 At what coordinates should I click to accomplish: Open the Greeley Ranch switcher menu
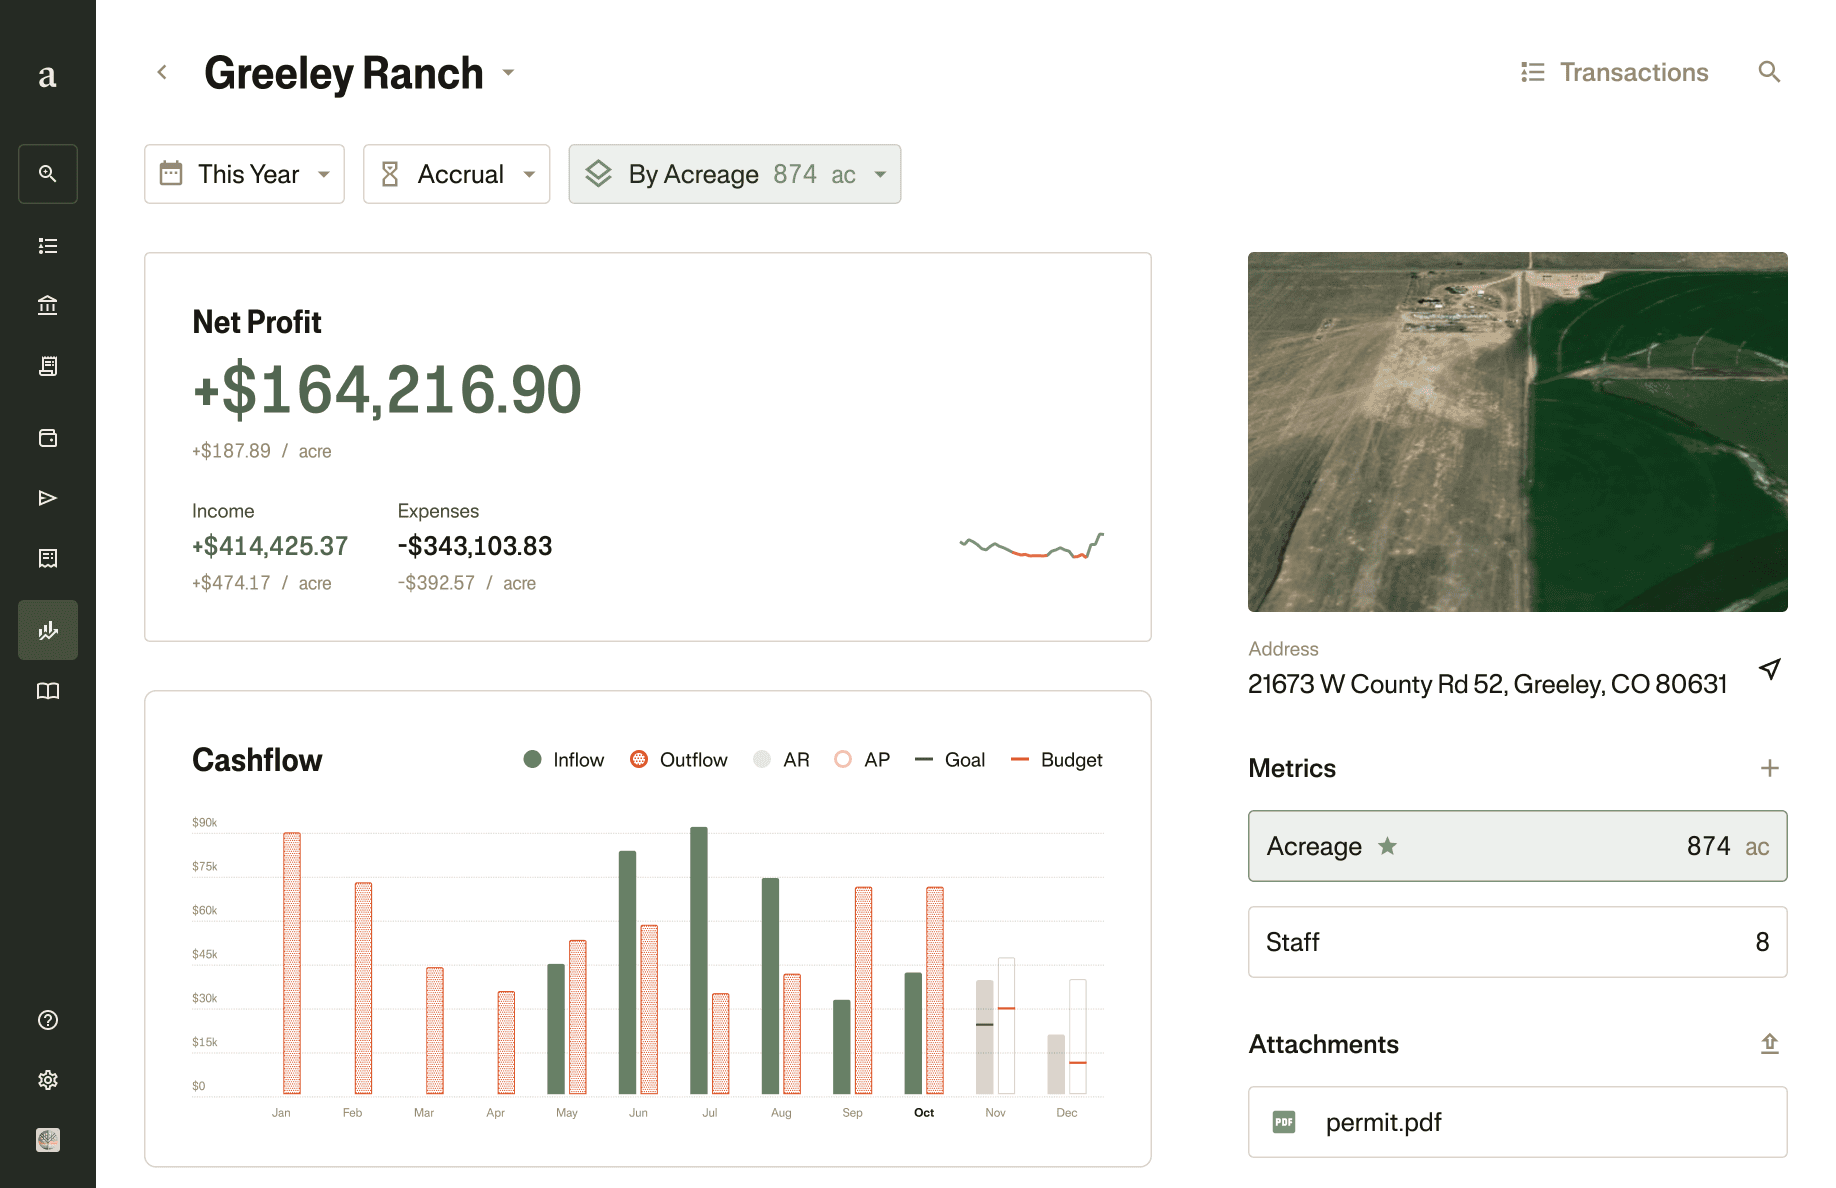point(508,72)
